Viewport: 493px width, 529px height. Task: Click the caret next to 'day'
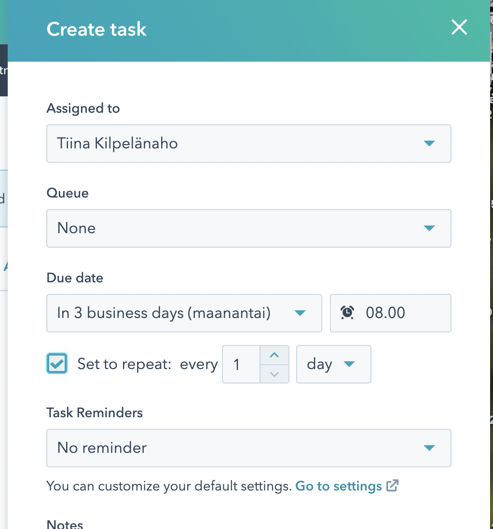[349, 364]
